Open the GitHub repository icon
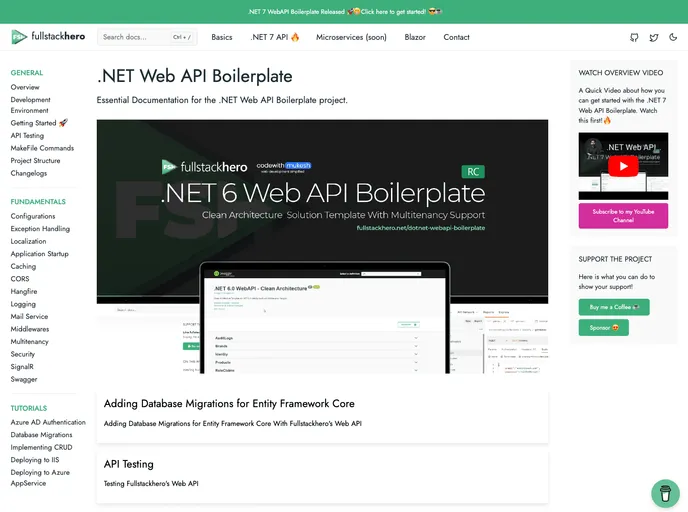 pos(634,37)
